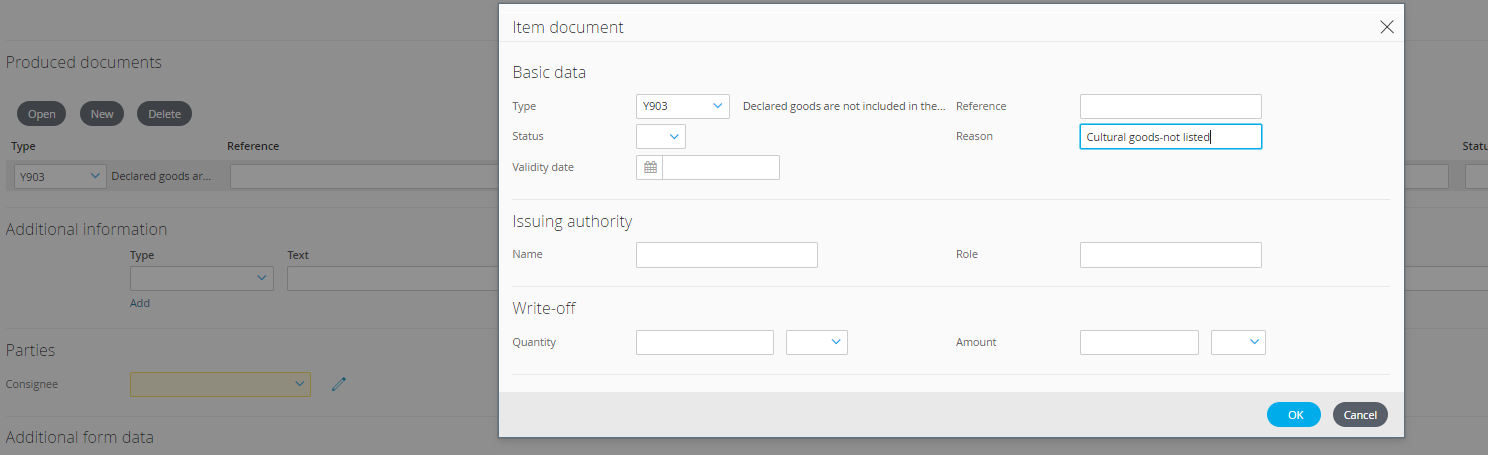1488x455 pixels.
Task: Click the Reference input field in dialog
Action: pyautogui.click(x=1170, y=107)
